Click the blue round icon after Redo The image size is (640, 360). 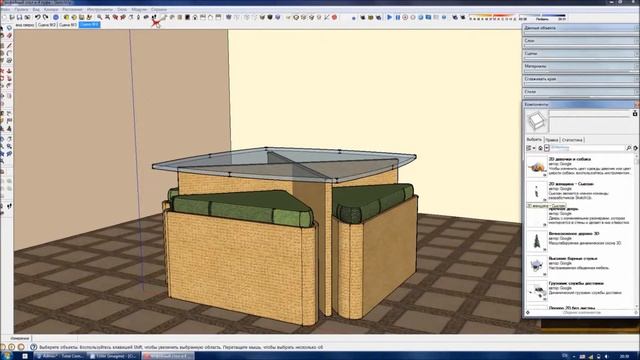pyautogui.click(x=56, y=17)
